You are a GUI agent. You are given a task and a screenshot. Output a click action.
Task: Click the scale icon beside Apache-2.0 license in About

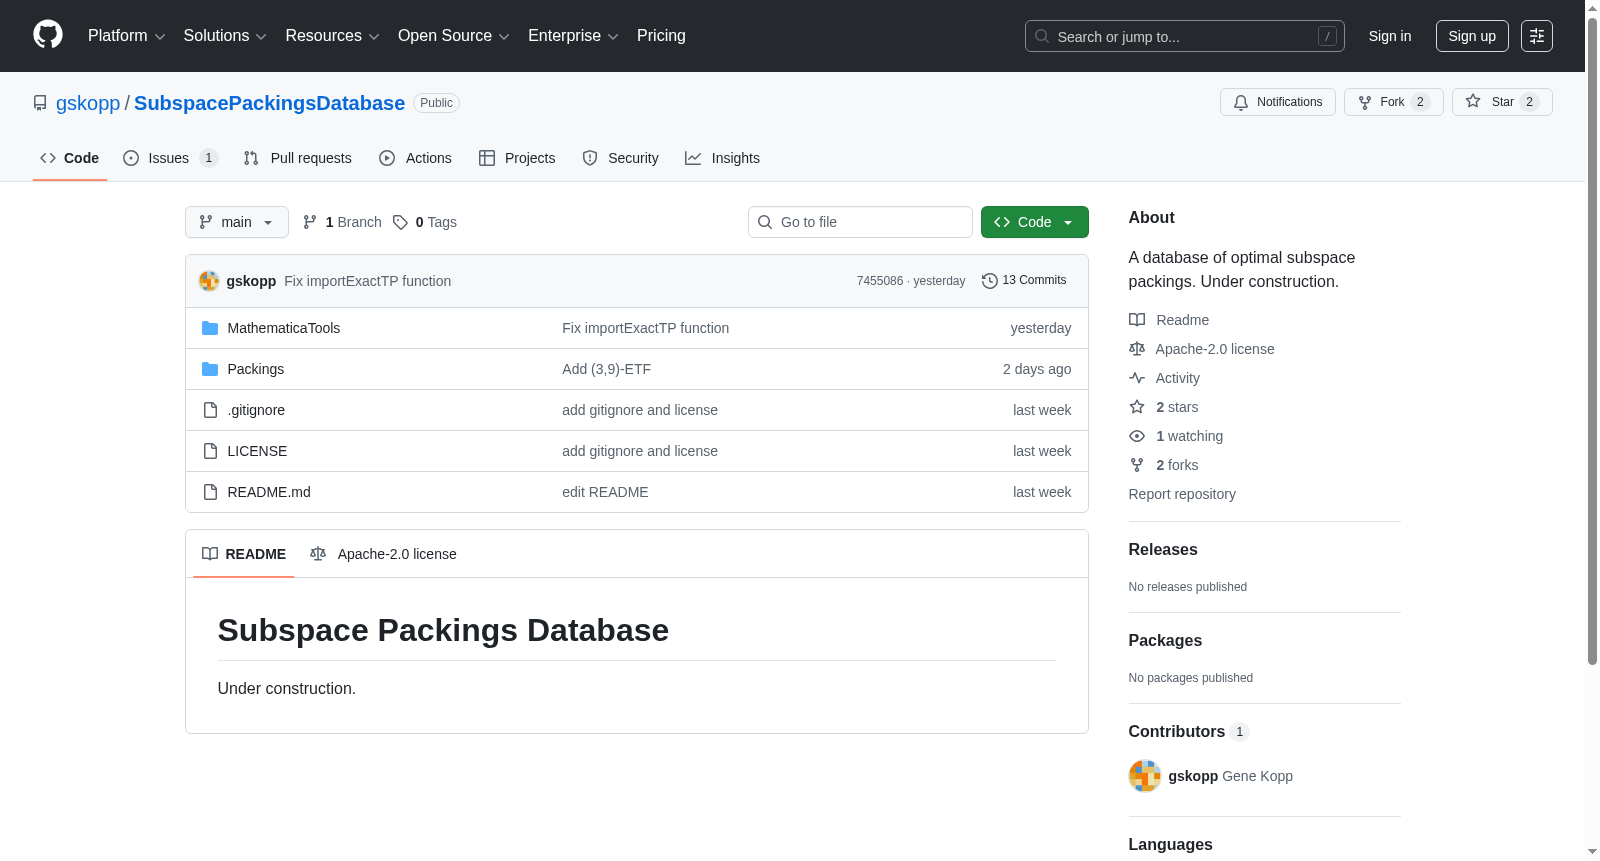(1137, 349)
